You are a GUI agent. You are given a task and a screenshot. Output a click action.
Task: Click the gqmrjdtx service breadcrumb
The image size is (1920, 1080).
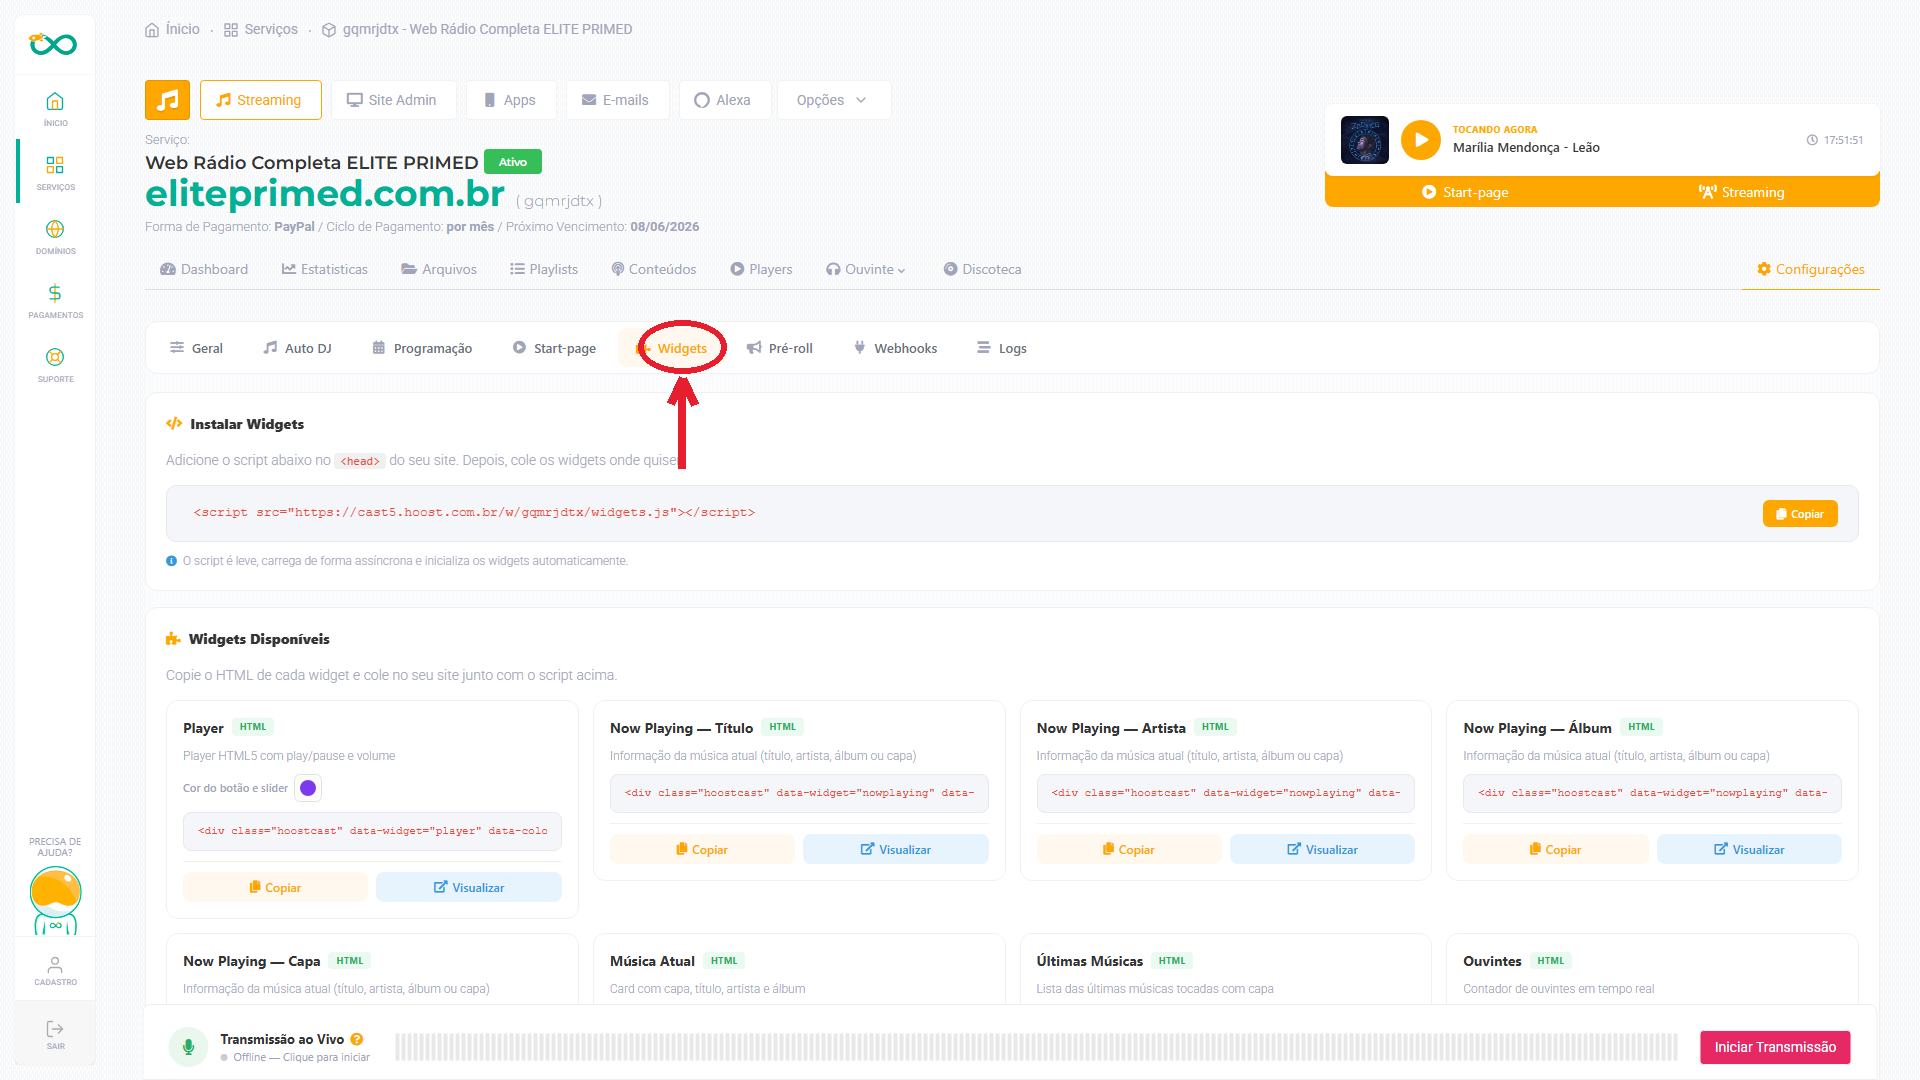coord(477,29)
